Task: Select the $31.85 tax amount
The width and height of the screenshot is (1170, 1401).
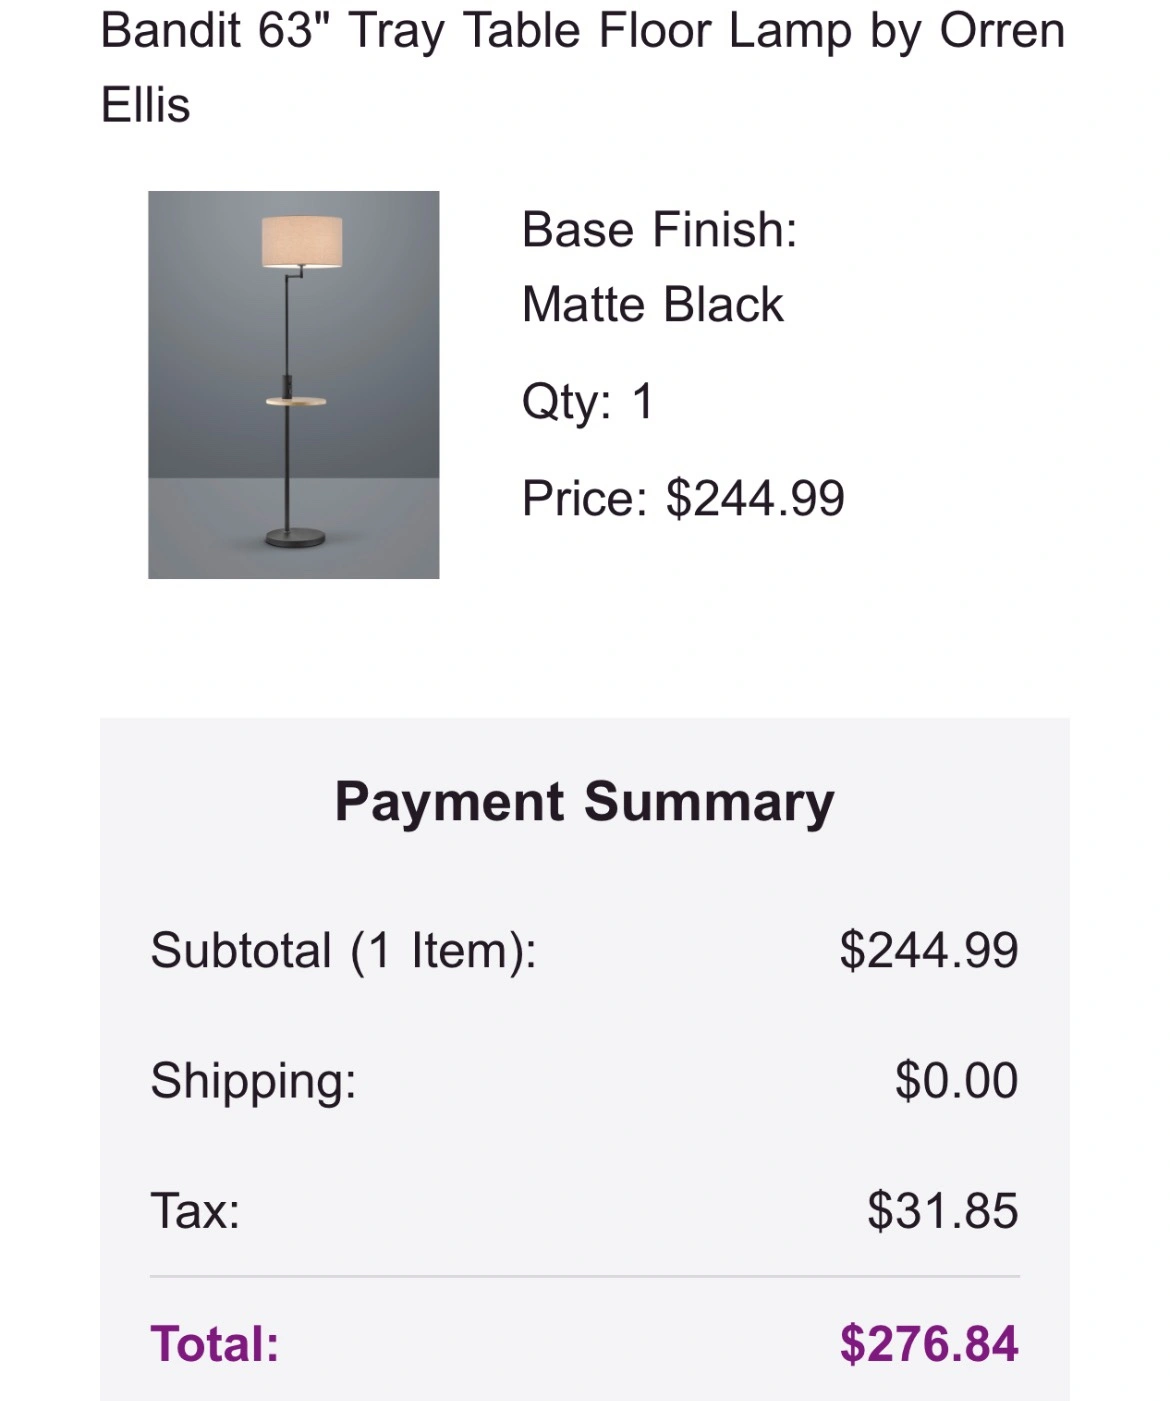Action: point(943,1211)
